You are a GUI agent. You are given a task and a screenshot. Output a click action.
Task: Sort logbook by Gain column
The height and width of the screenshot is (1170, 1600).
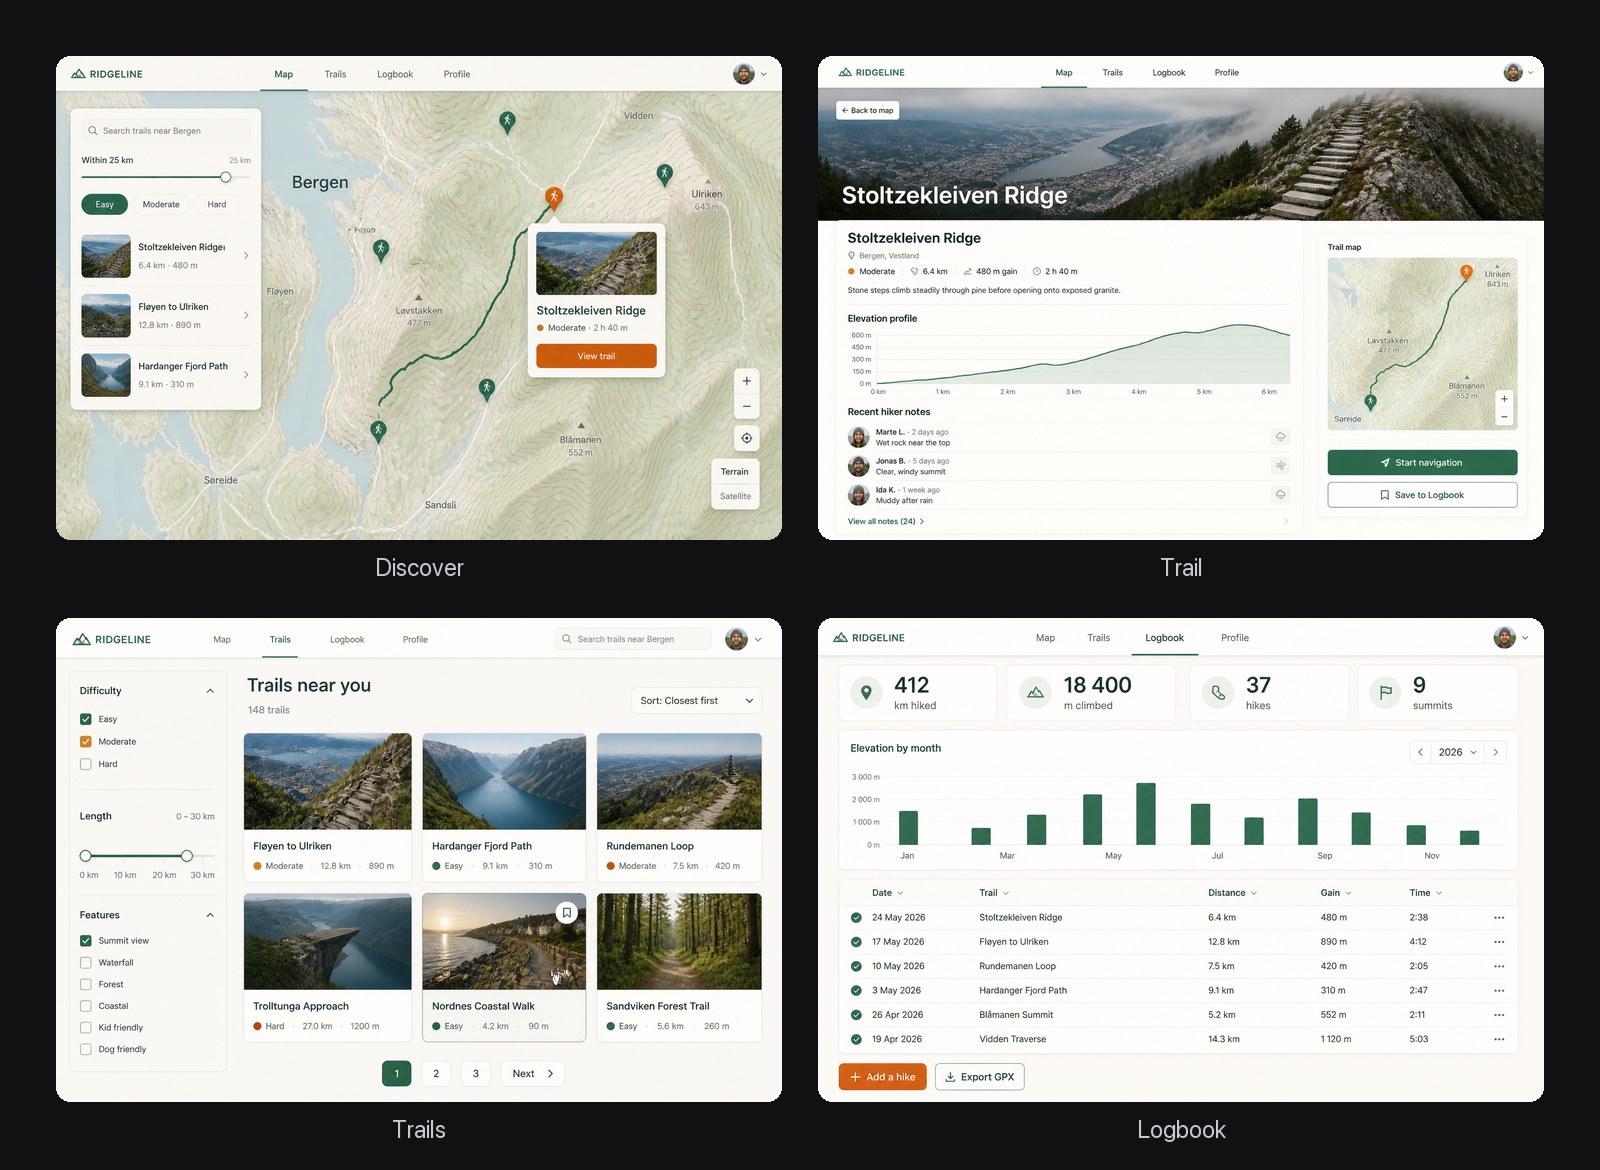(x=1336, y=893)
